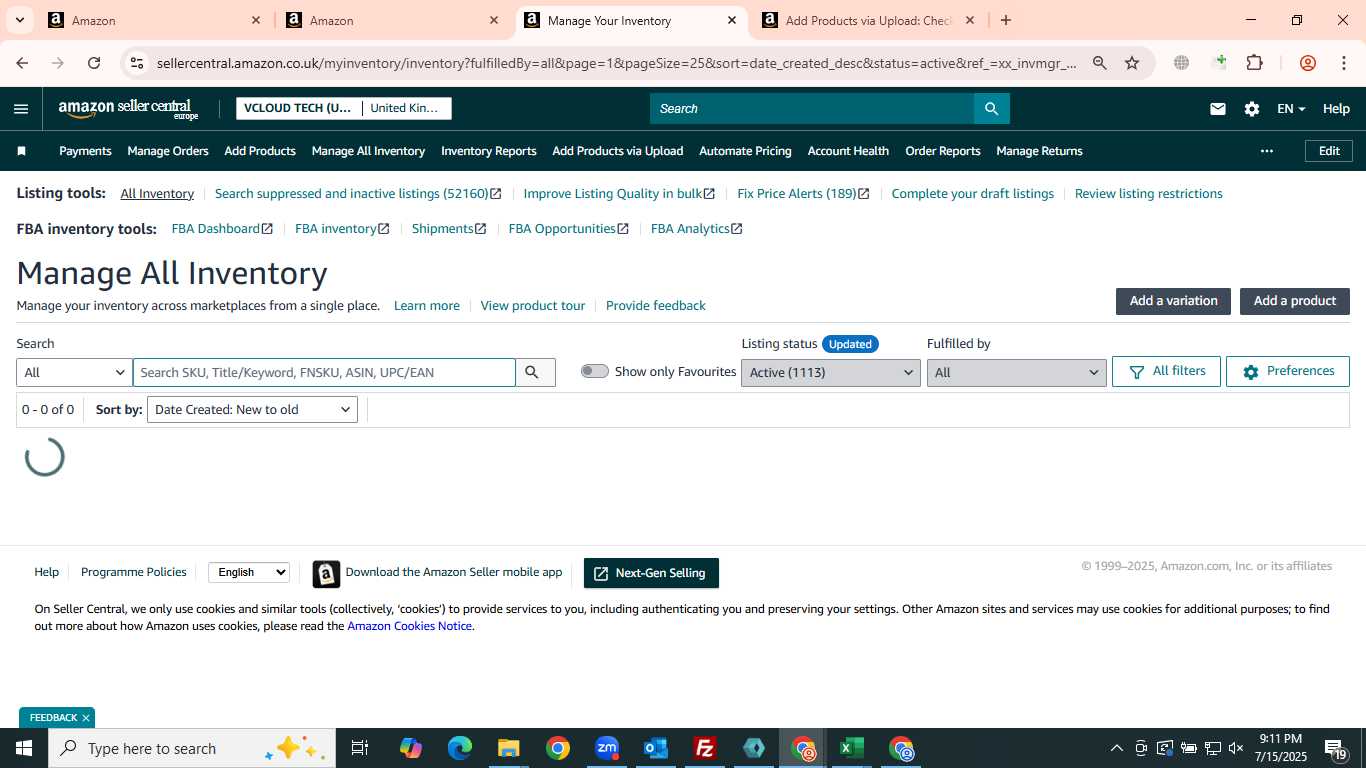The image size is (1366, 768).
Task: Click the bookmark flag icon in nav bar
Action: 21,151
